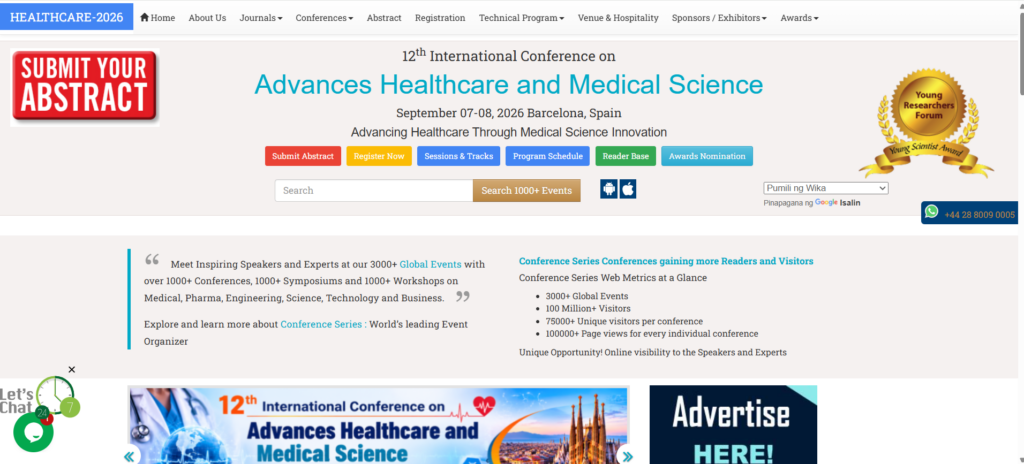Click the Young Researchers Forum gold badge

coord(927,122)
